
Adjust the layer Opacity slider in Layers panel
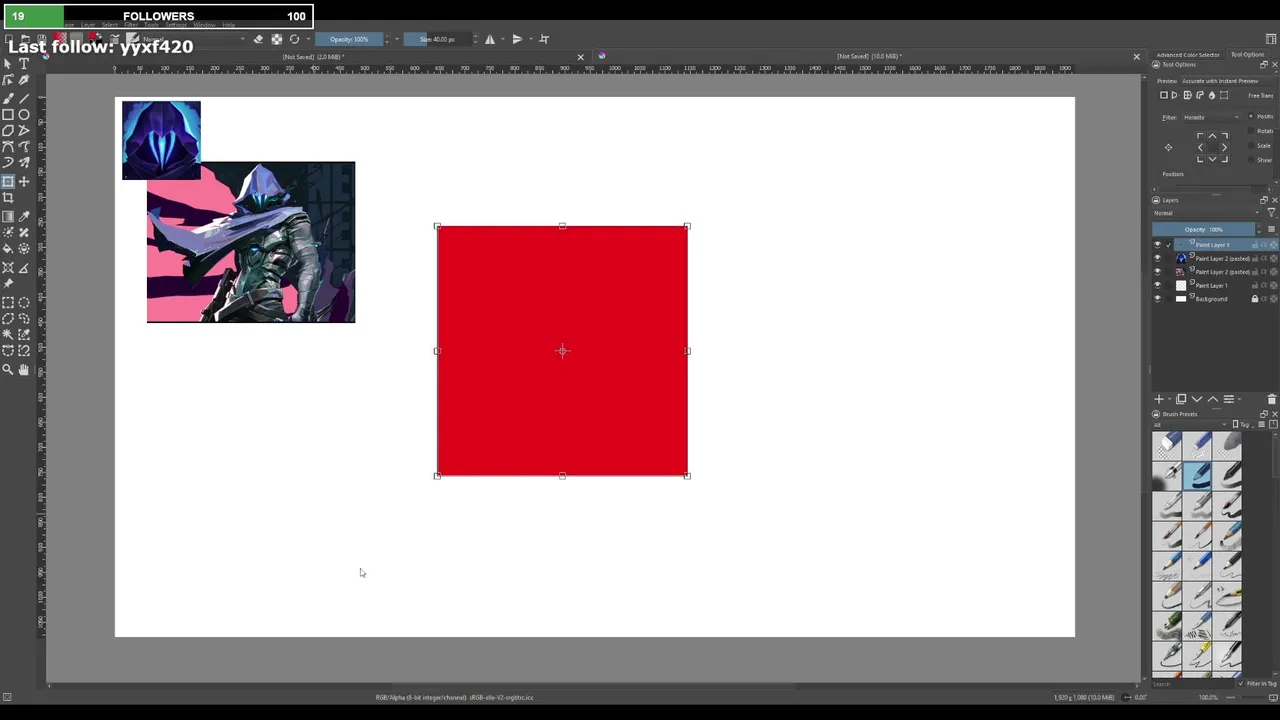(1204, 229)
